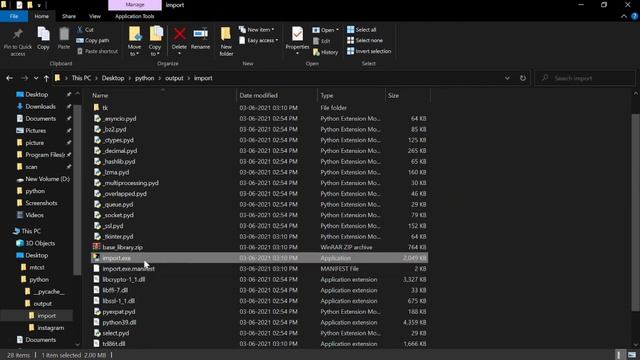Click Edit in the ribbon Open group
The width and height of the screenshot is (640, 360).
(322, 41)
